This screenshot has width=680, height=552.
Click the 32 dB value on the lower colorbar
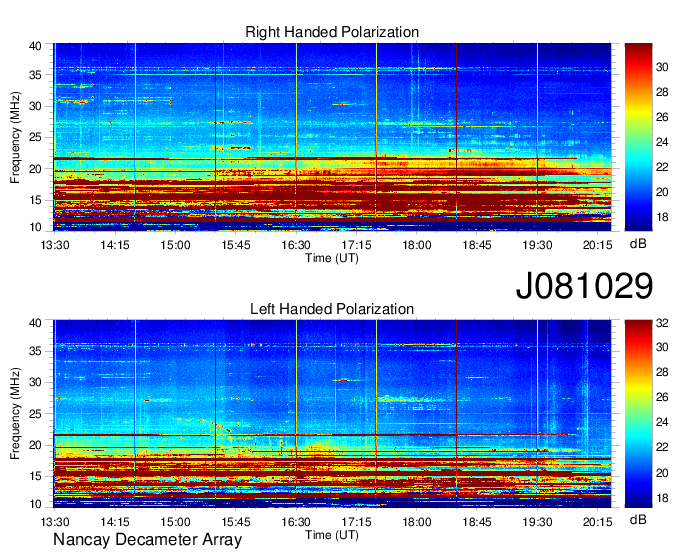tap(662, 323)
